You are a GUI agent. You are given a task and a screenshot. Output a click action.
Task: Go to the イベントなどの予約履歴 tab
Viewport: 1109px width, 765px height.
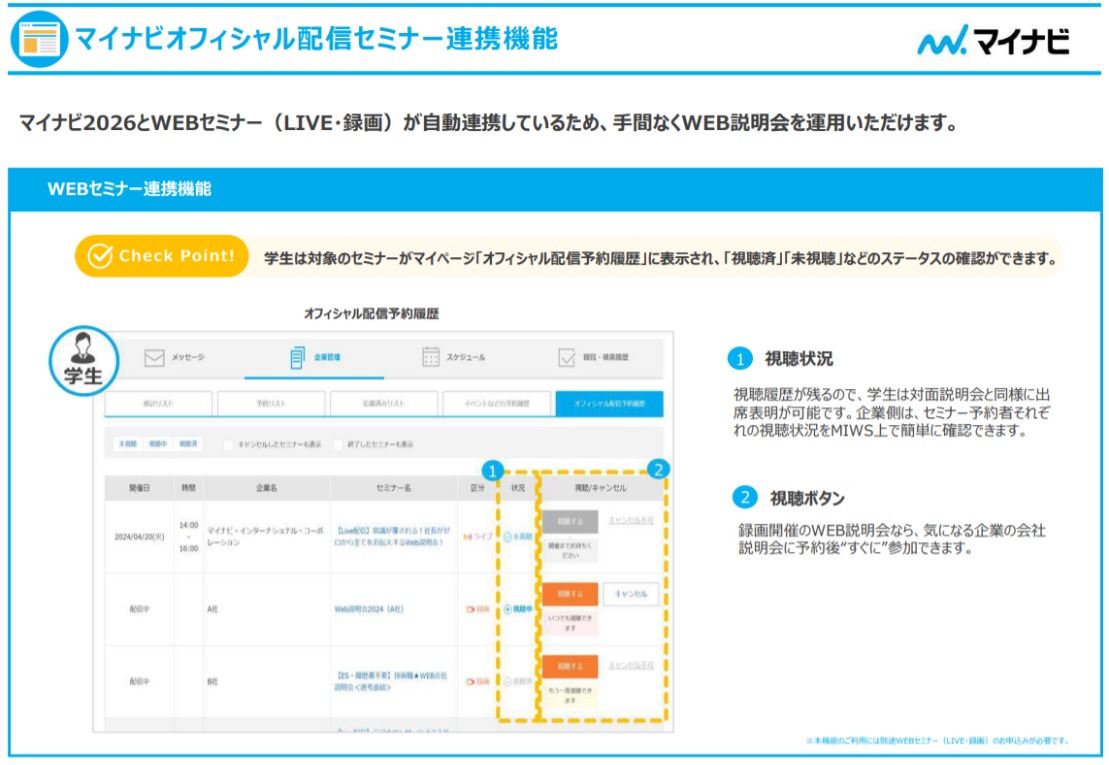[x=497, y=404]
